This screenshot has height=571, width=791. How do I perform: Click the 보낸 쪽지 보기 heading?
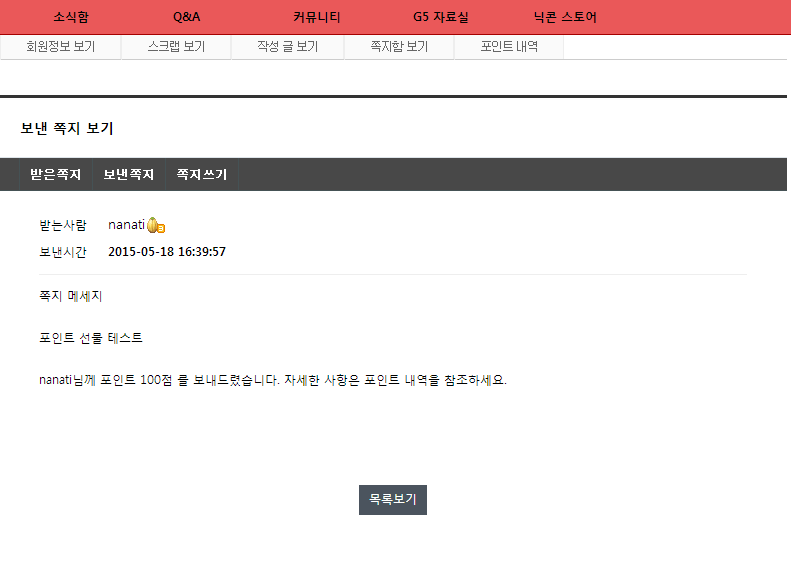tap(67, 128)
